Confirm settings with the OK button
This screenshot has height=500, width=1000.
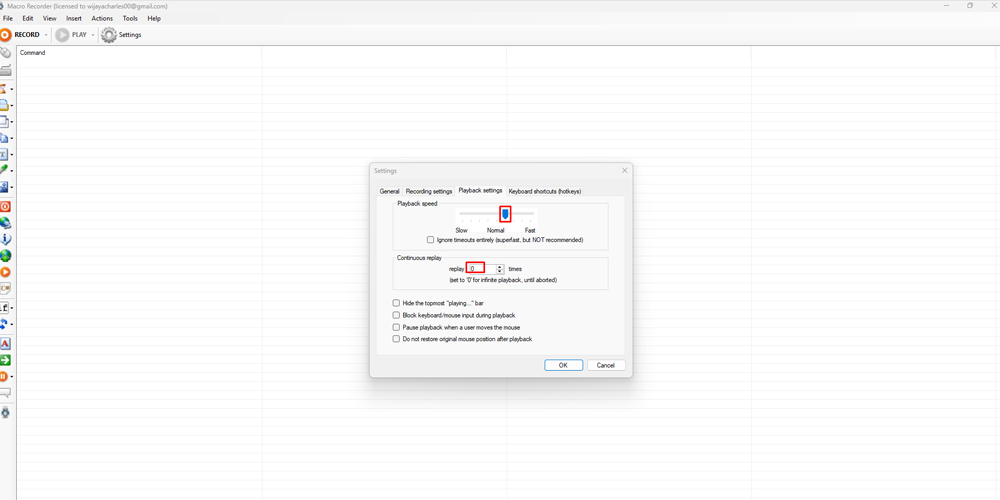[x=563, y=365]
